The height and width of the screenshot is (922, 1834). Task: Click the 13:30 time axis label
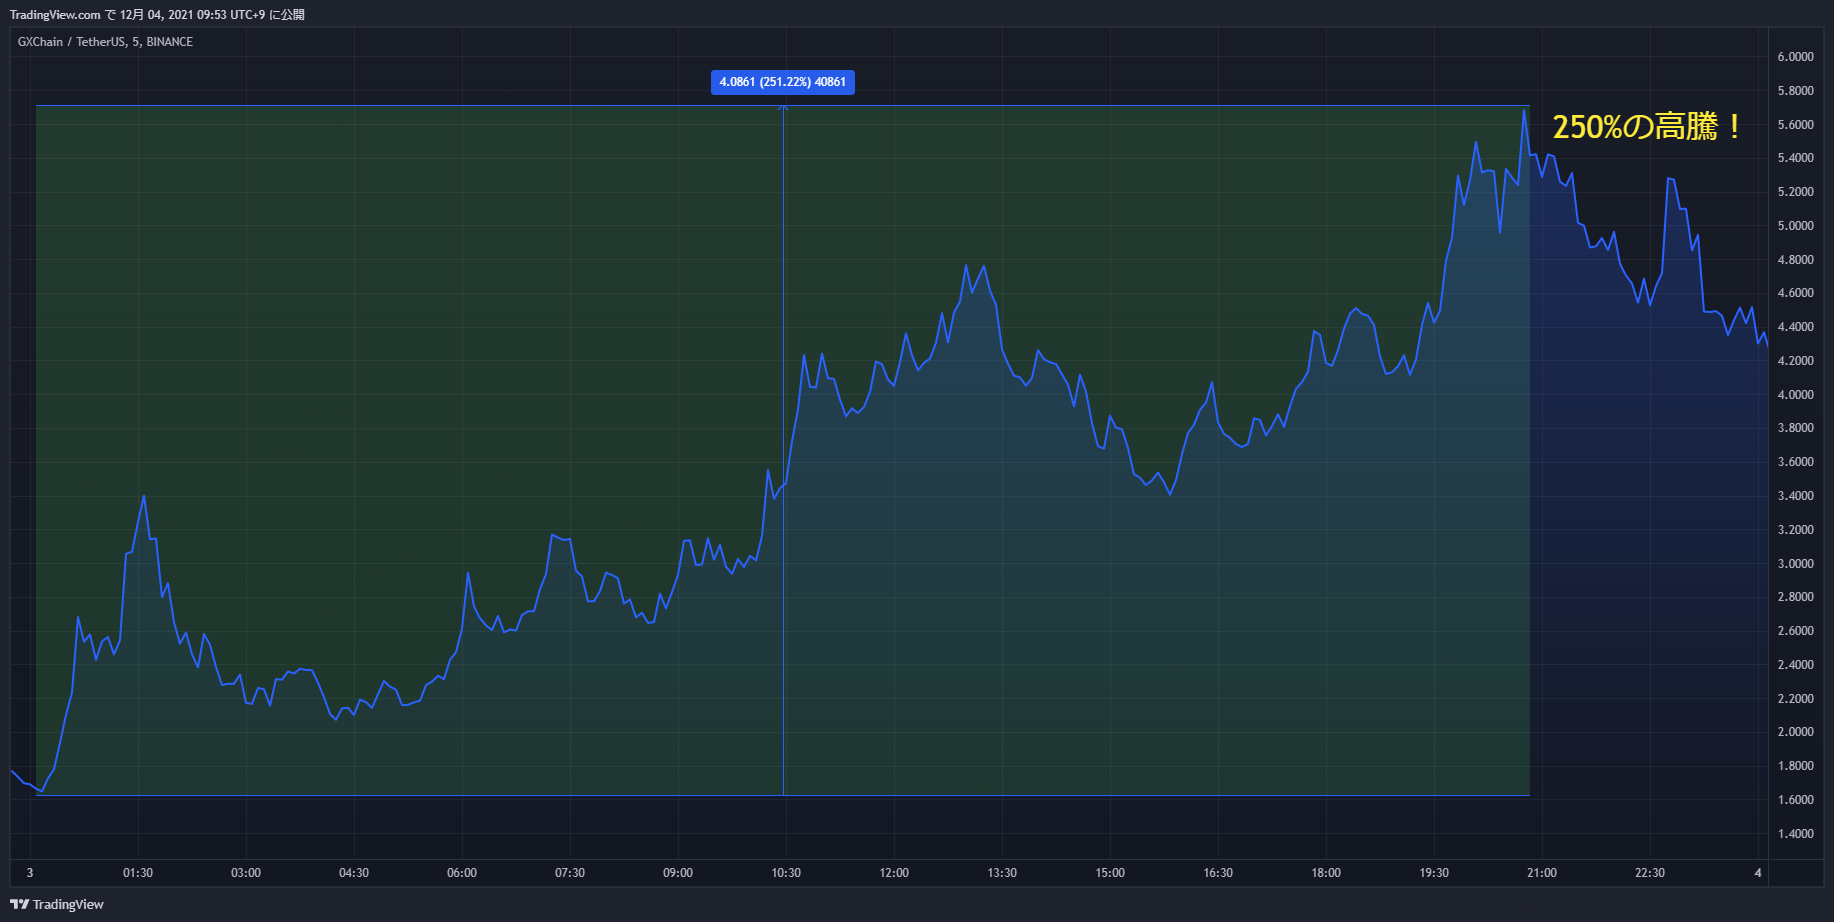tap(1002, 873)
